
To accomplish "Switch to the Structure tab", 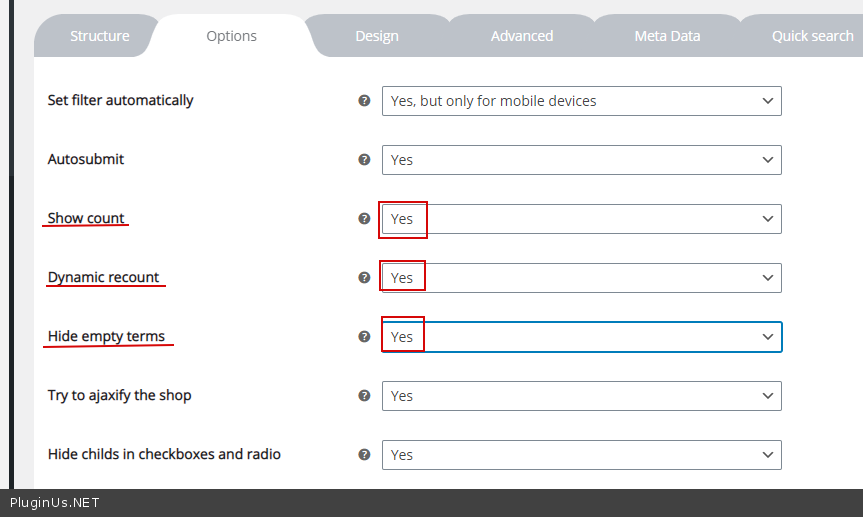I will [99, 36].
